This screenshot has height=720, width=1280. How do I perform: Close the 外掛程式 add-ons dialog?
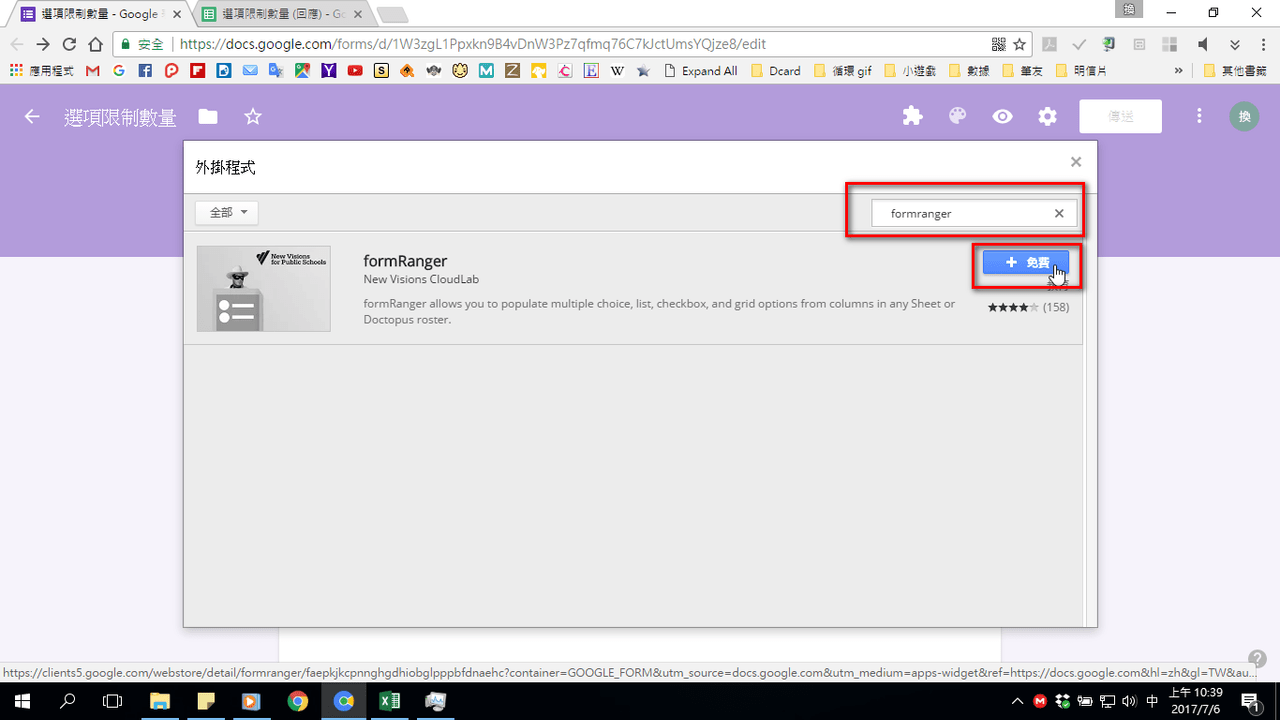point(1076,162)
